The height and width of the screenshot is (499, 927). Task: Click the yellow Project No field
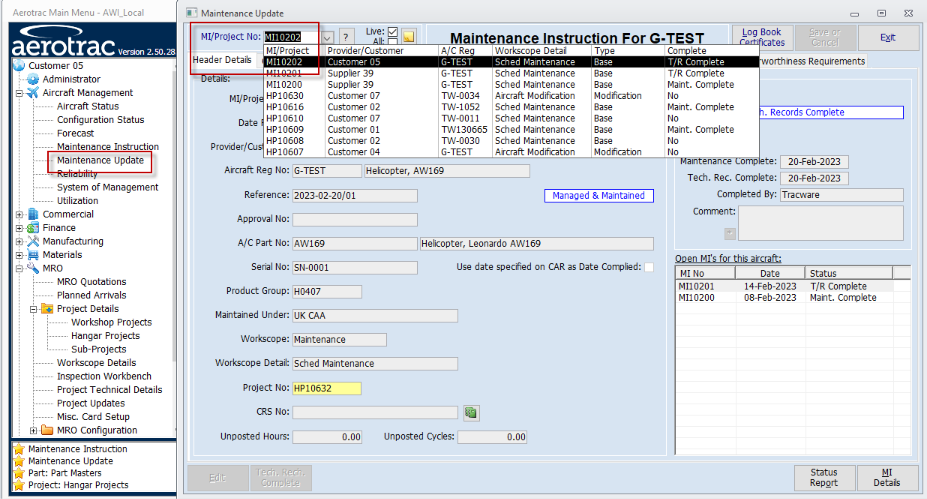click(x=326, y=388)
